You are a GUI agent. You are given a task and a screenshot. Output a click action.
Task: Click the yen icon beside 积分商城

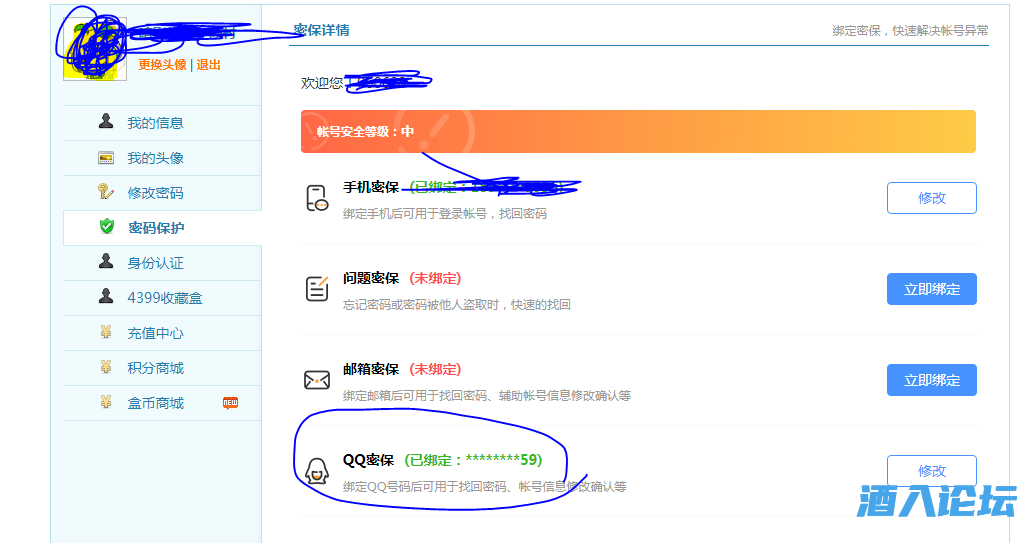106,367
